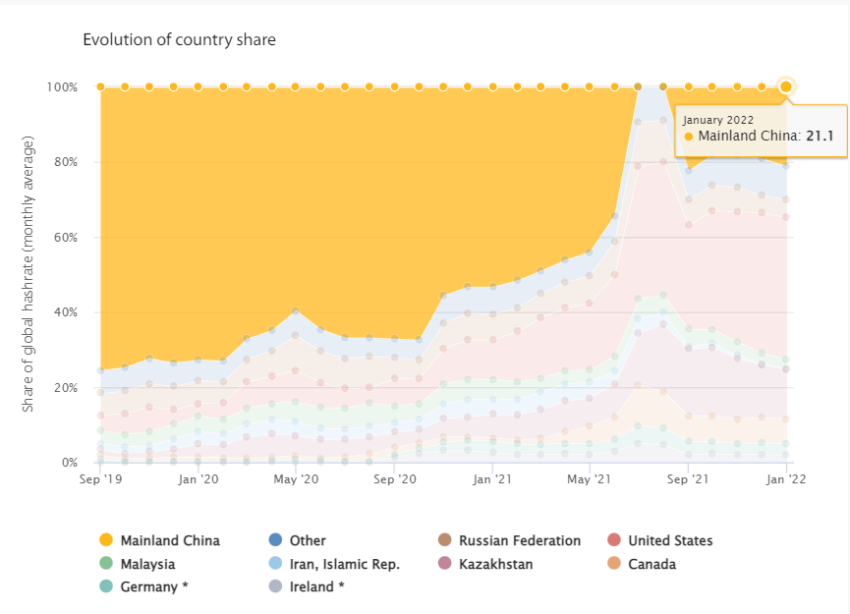Viewport: 850px width, 614px height.
Task: Click the yellow Mainland China legend dot
Action: (x=106, y=540)
